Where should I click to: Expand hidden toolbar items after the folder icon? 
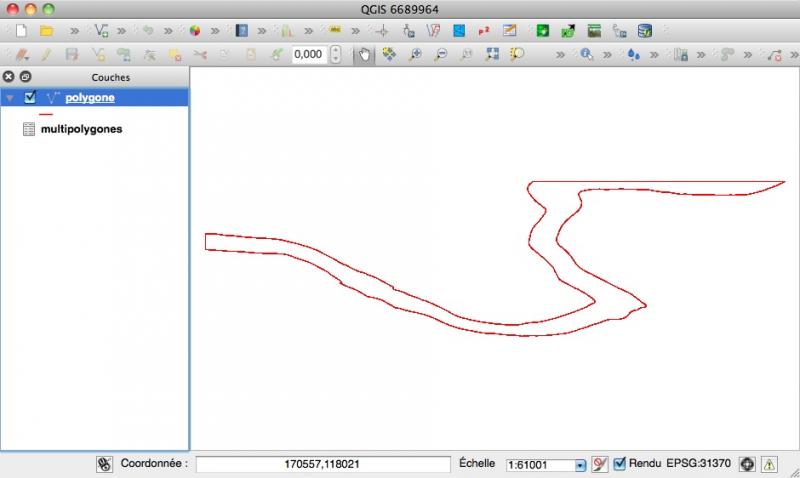73,31
